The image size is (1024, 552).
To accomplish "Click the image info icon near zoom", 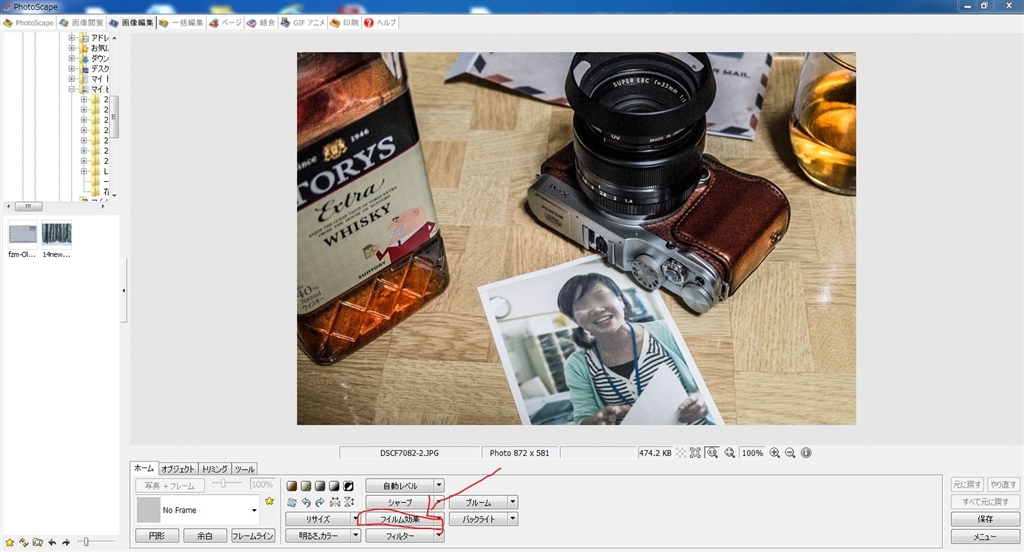I will coord(806,453).
